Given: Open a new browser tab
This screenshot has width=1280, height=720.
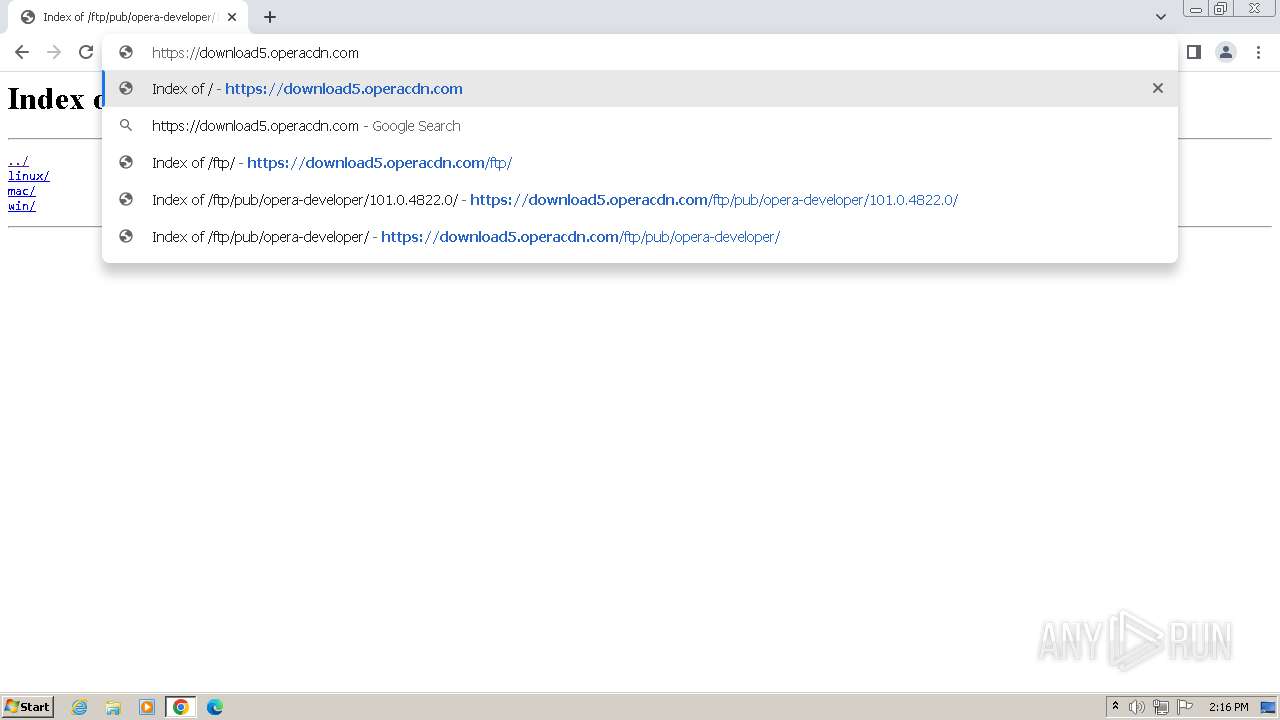Looking at the screenshot, I should click(270, 17).
